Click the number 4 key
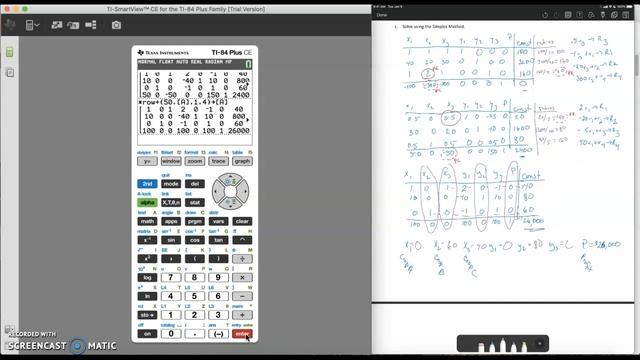 coord(171,296)
